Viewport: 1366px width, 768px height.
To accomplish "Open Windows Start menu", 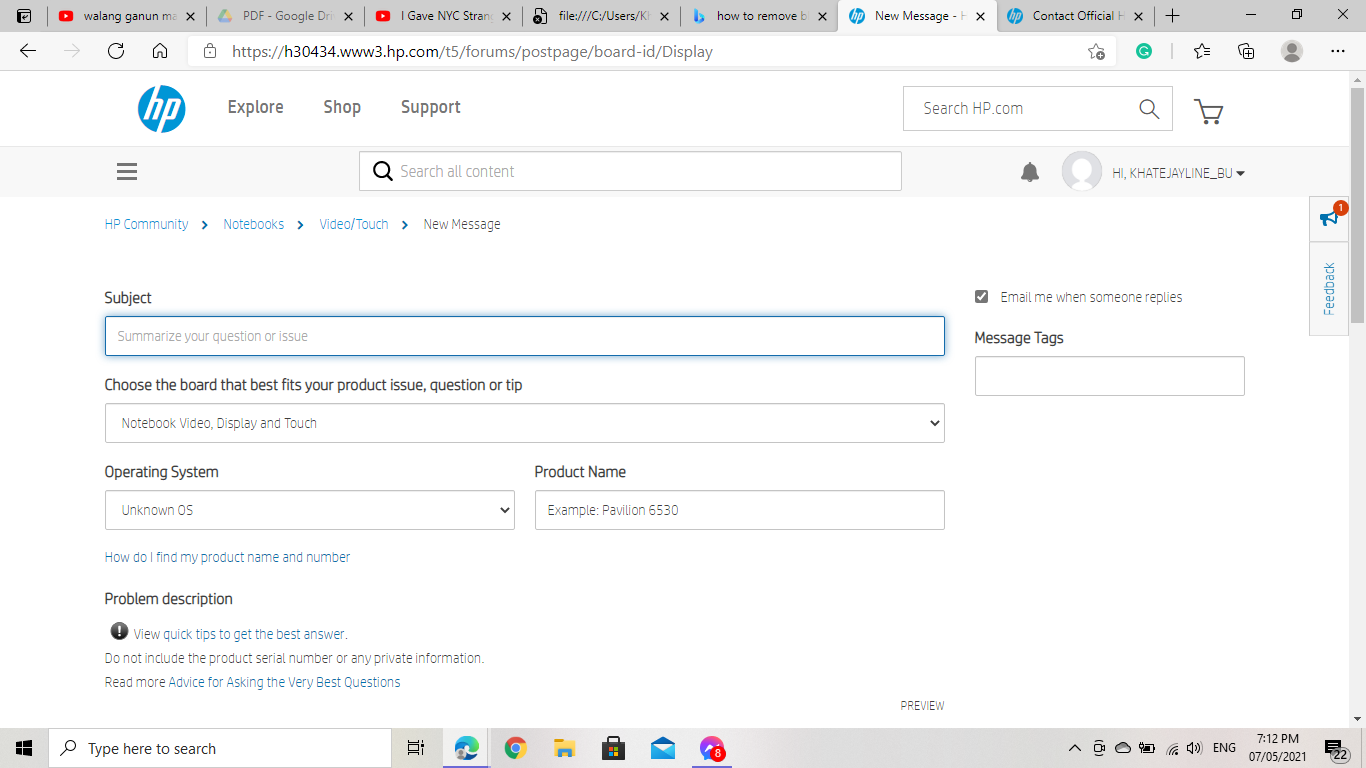I will [x=24, y=748].
